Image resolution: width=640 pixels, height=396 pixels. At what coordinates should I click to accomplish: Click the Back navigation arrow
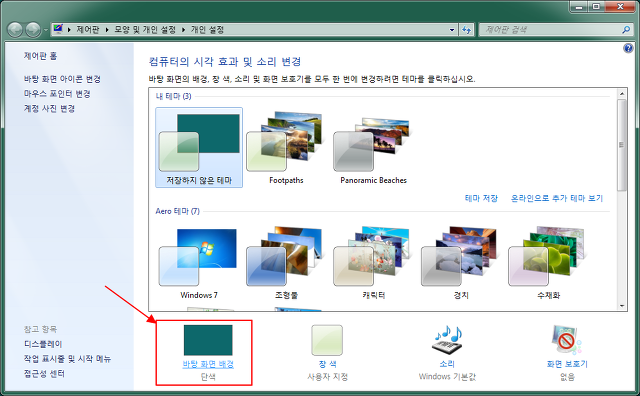tap(15, 29)
